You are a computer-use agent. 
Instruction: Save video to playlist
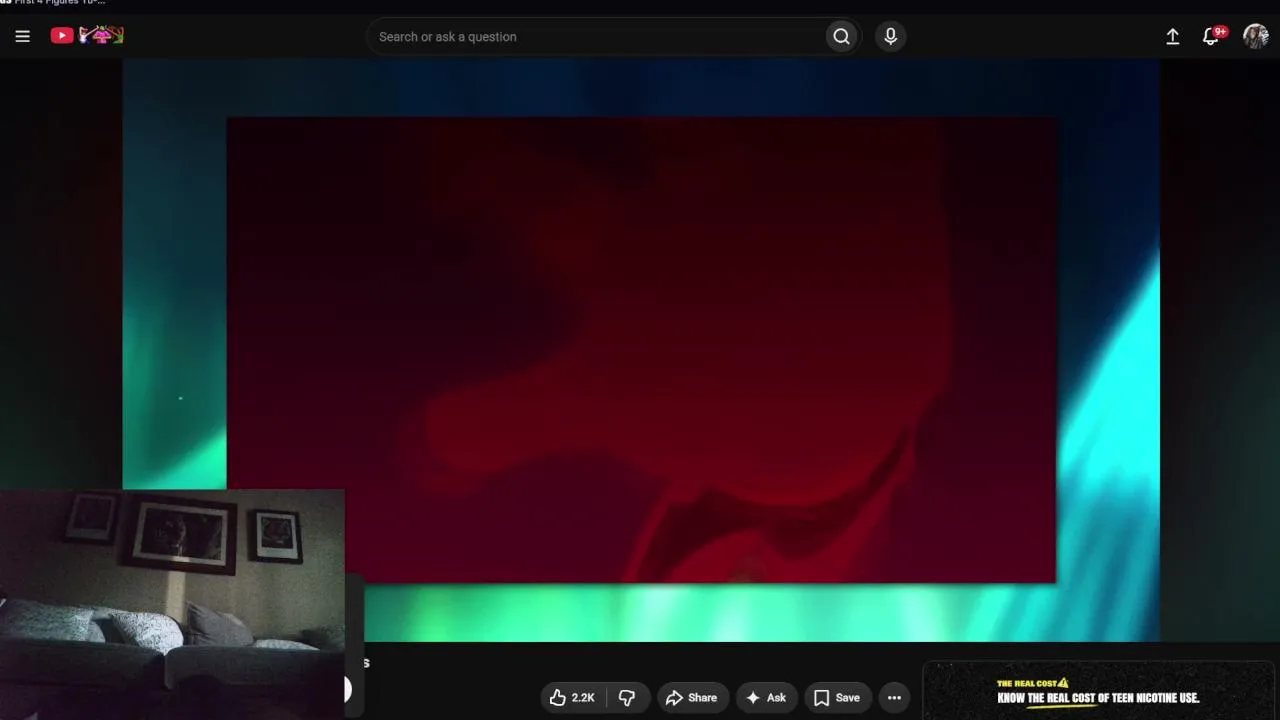837,698
